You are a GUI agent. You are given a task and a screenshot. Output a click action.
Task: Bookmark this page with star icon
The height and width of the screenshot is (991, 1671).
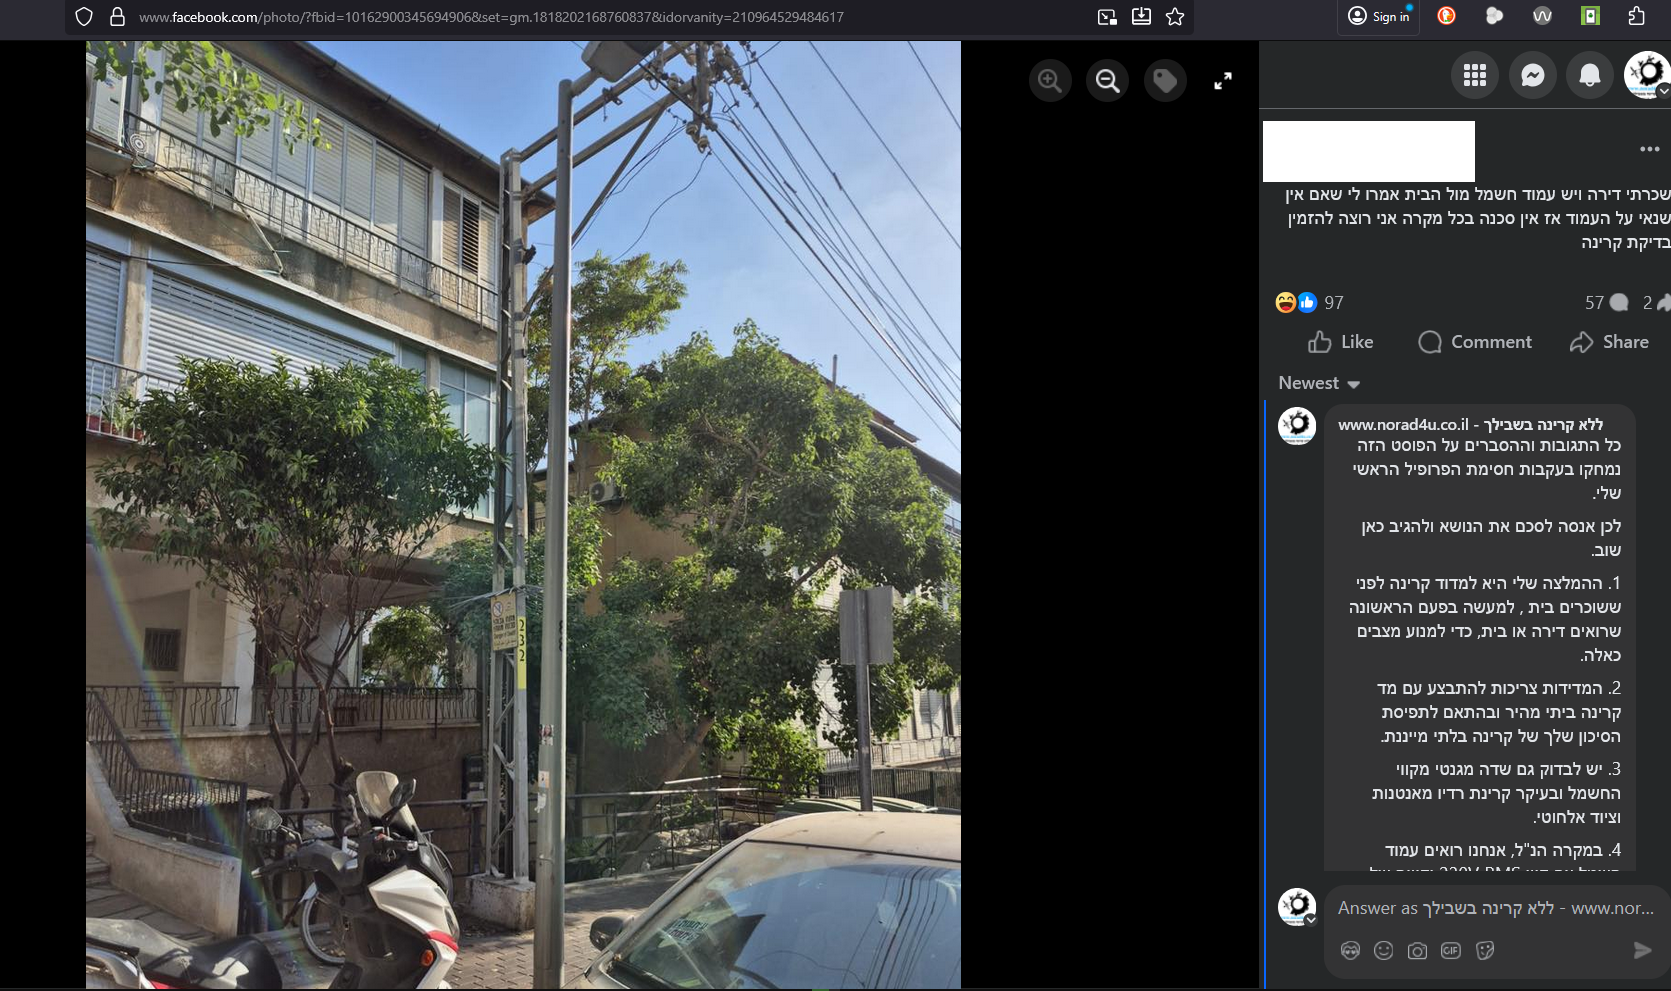click(x=1175, y=17)
